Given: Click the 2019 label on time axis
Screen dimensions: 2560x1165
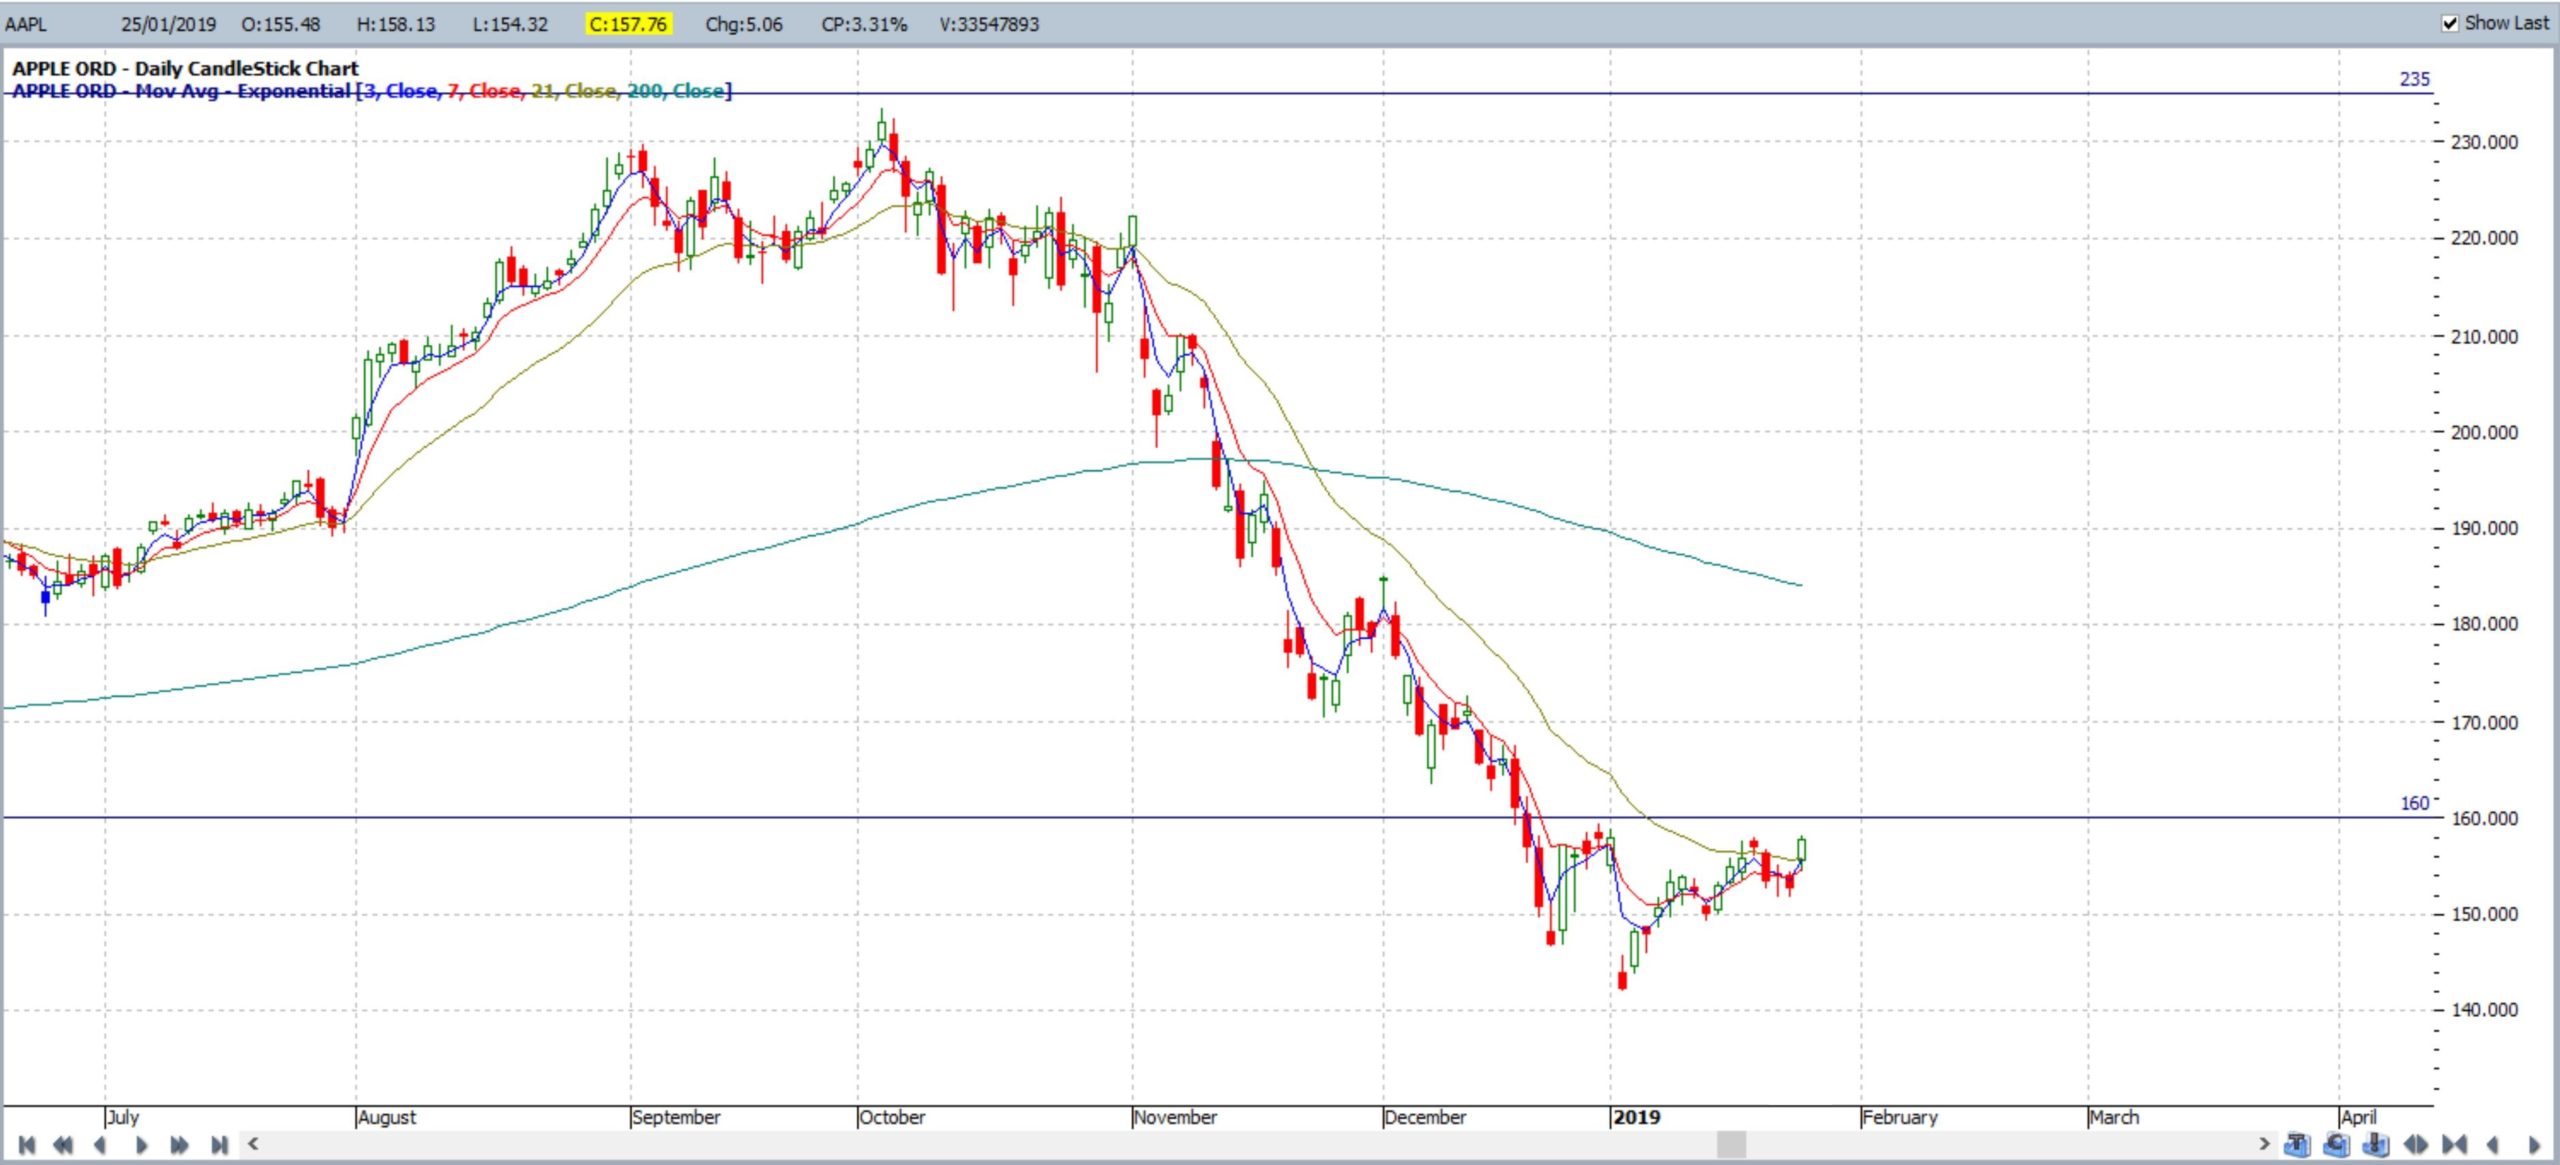Looking at the screenshot, I should 1637,1117.
